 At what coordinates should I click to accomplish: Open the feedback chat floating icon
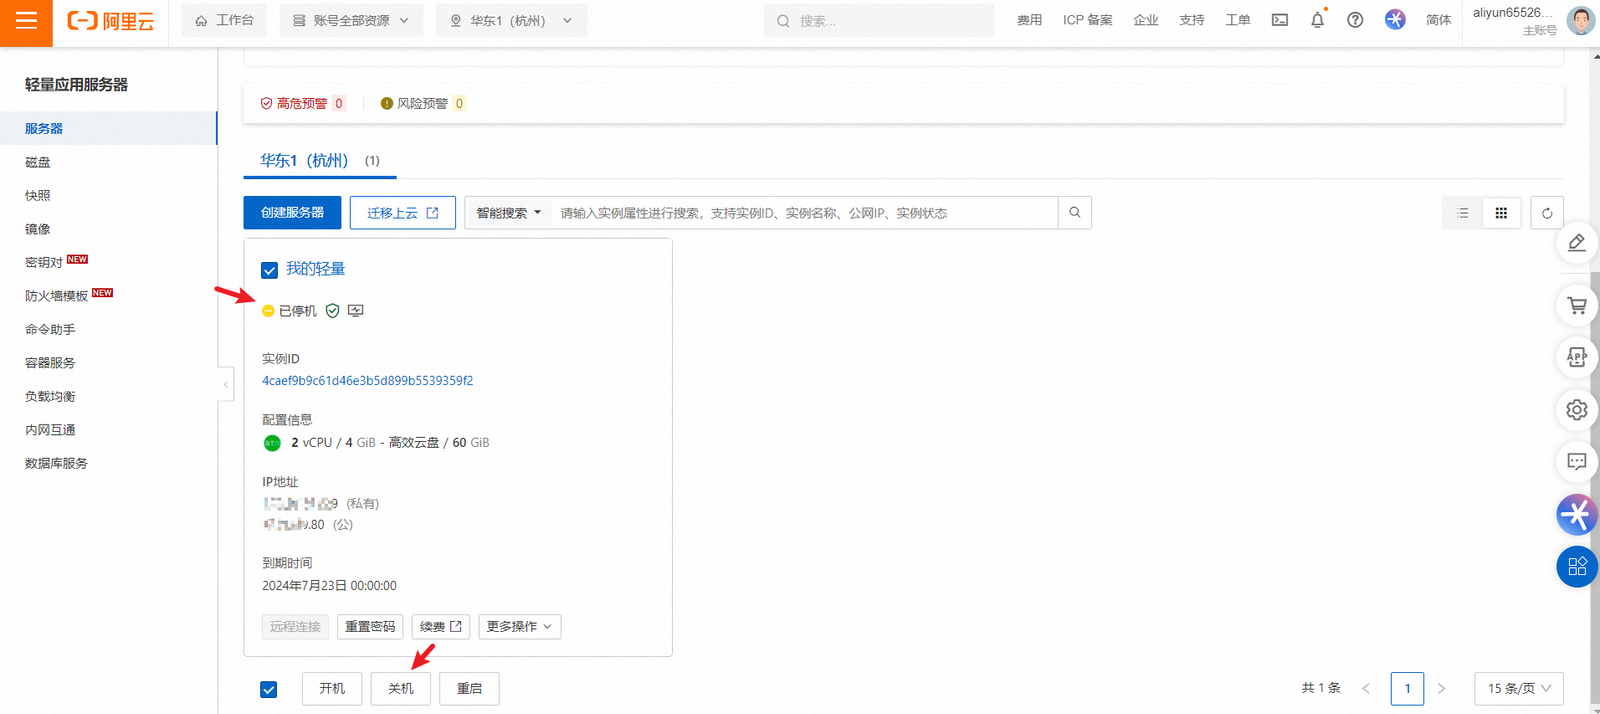pos(1577,462)
